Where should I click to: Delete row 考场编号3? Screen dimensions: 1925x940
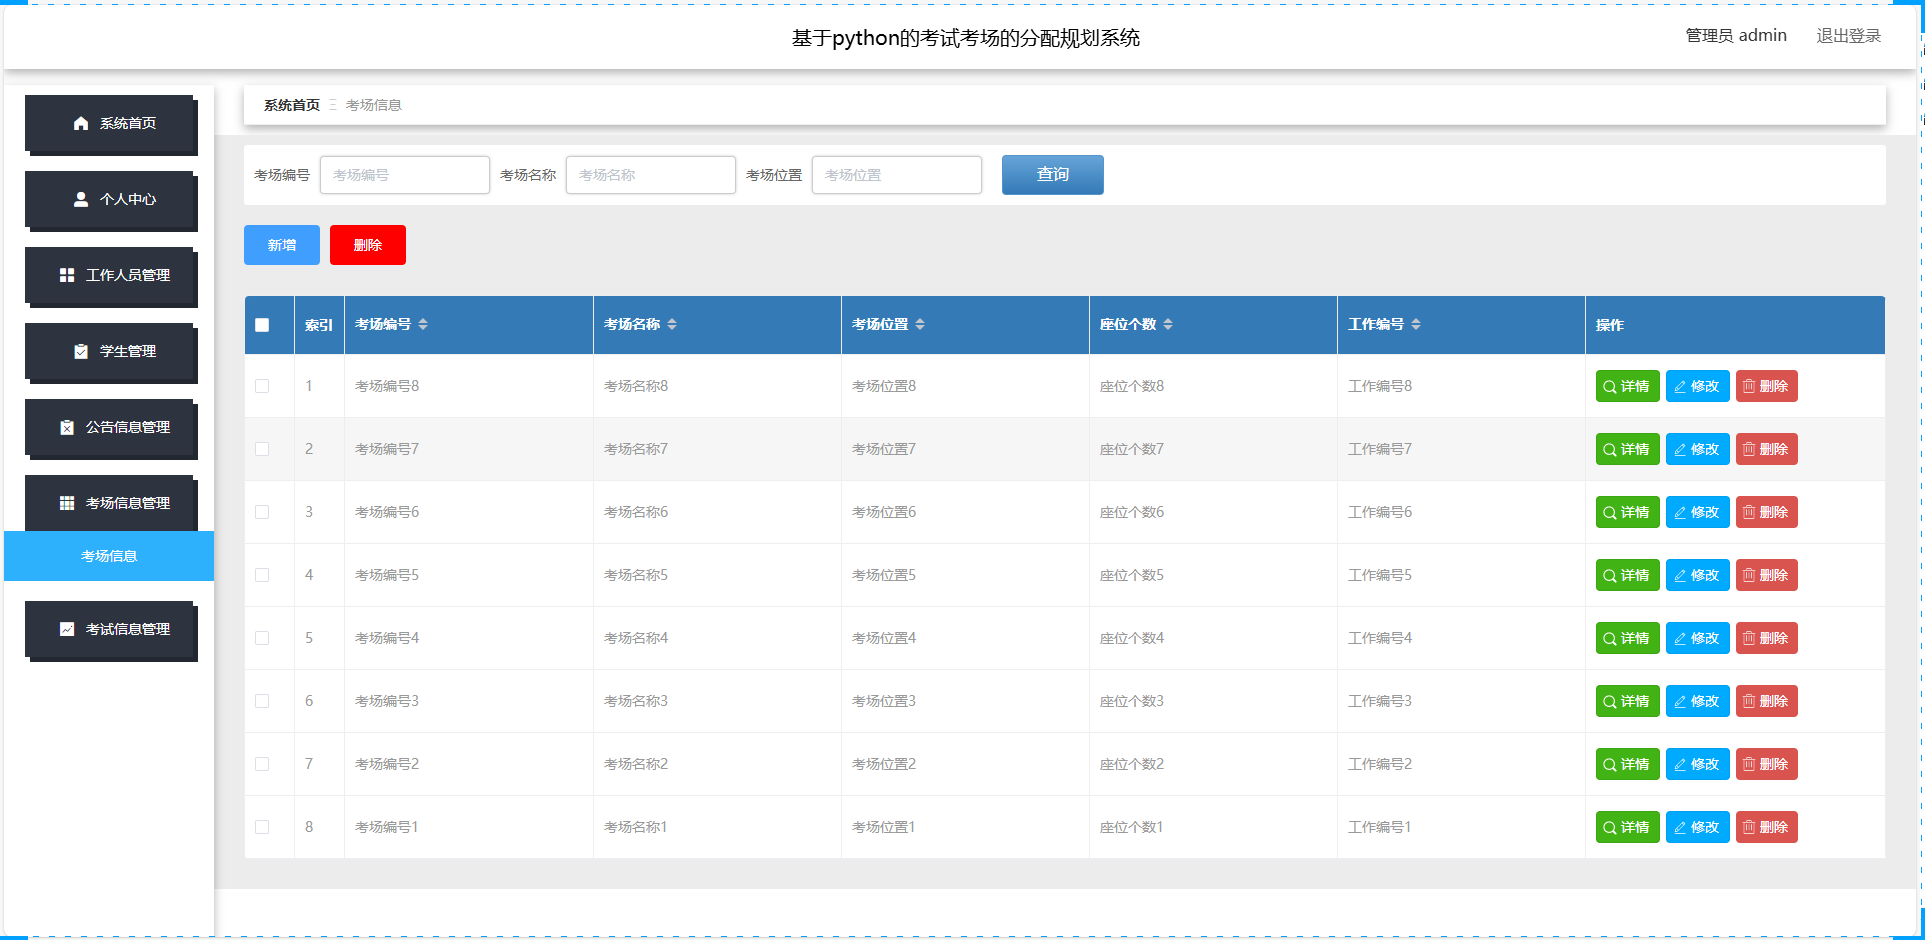point(1766,701)
